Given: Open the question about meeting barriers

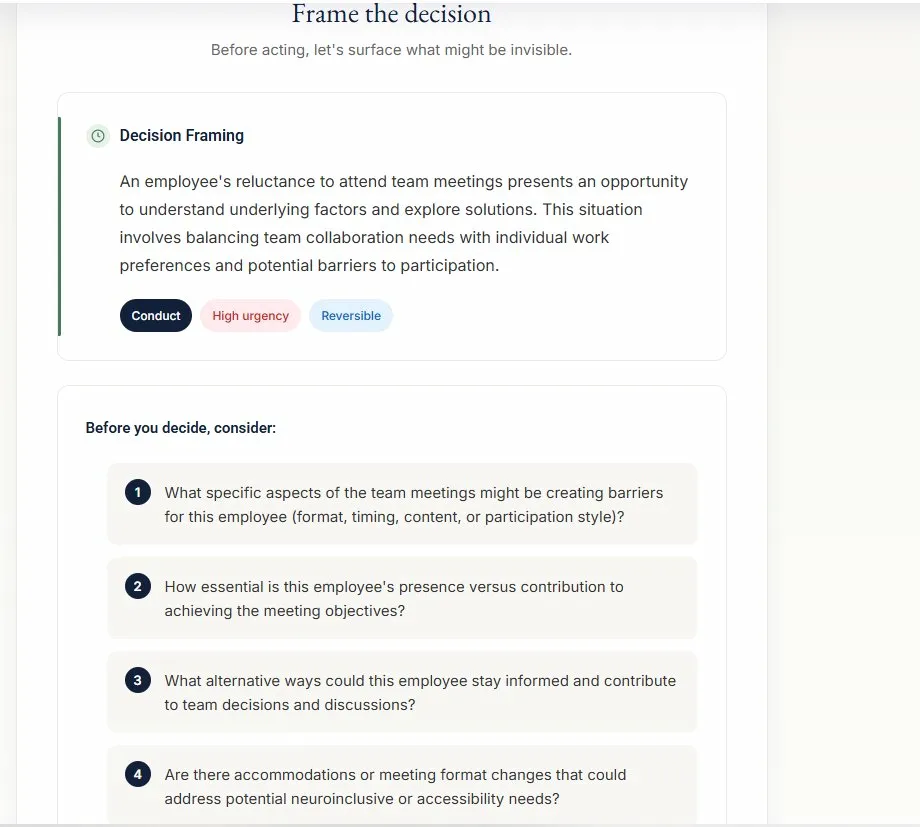Looking at the screenshot, I should click(414, 505).
